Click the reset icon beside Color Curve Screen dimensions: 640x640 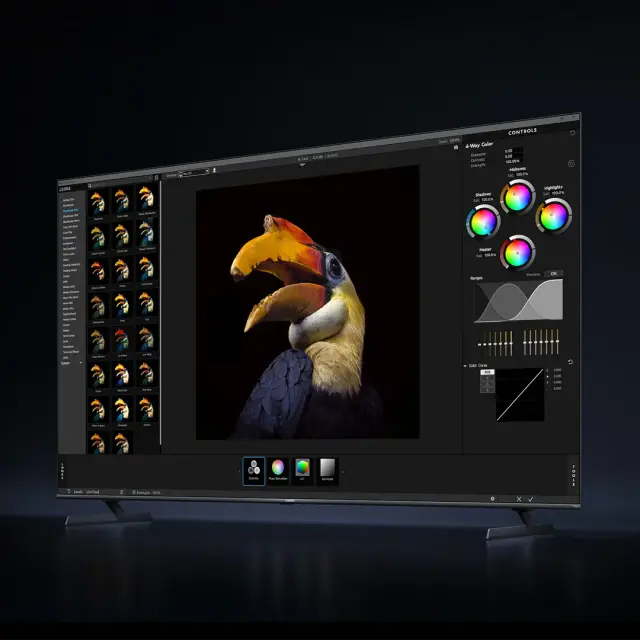(x=570, y=362)
